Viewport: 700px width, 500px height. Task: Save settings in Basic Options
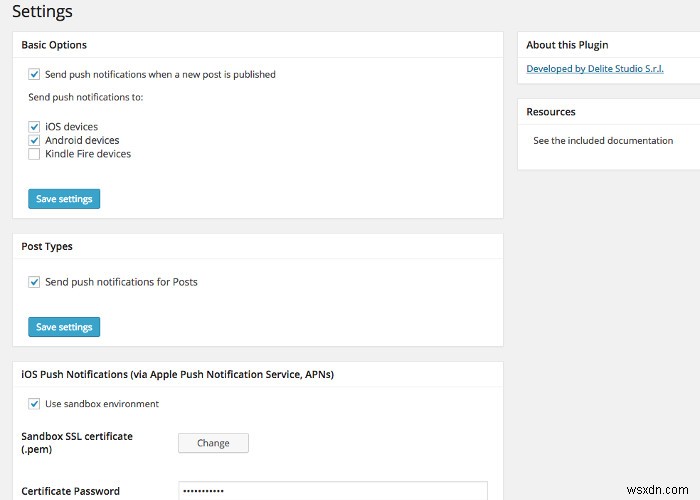click(64, 199)
